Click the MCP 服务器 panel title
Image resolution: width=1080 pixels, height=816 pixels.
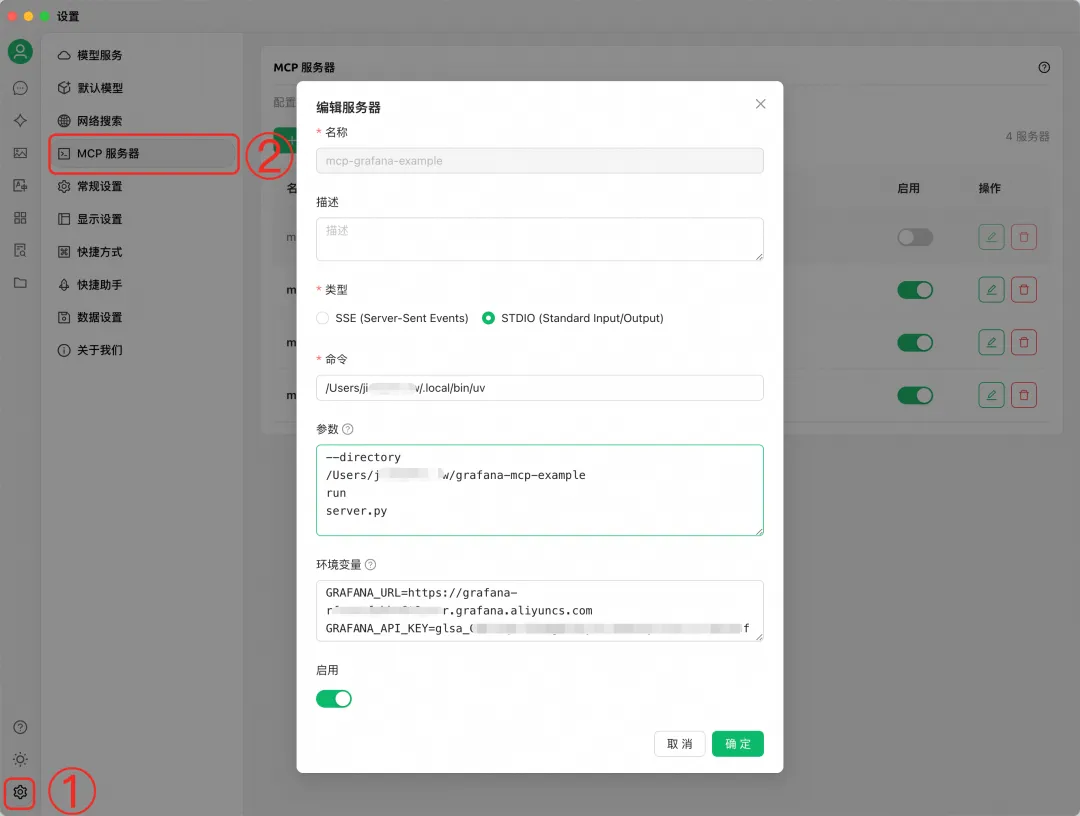pyautogui.click(x=304, y=67)
